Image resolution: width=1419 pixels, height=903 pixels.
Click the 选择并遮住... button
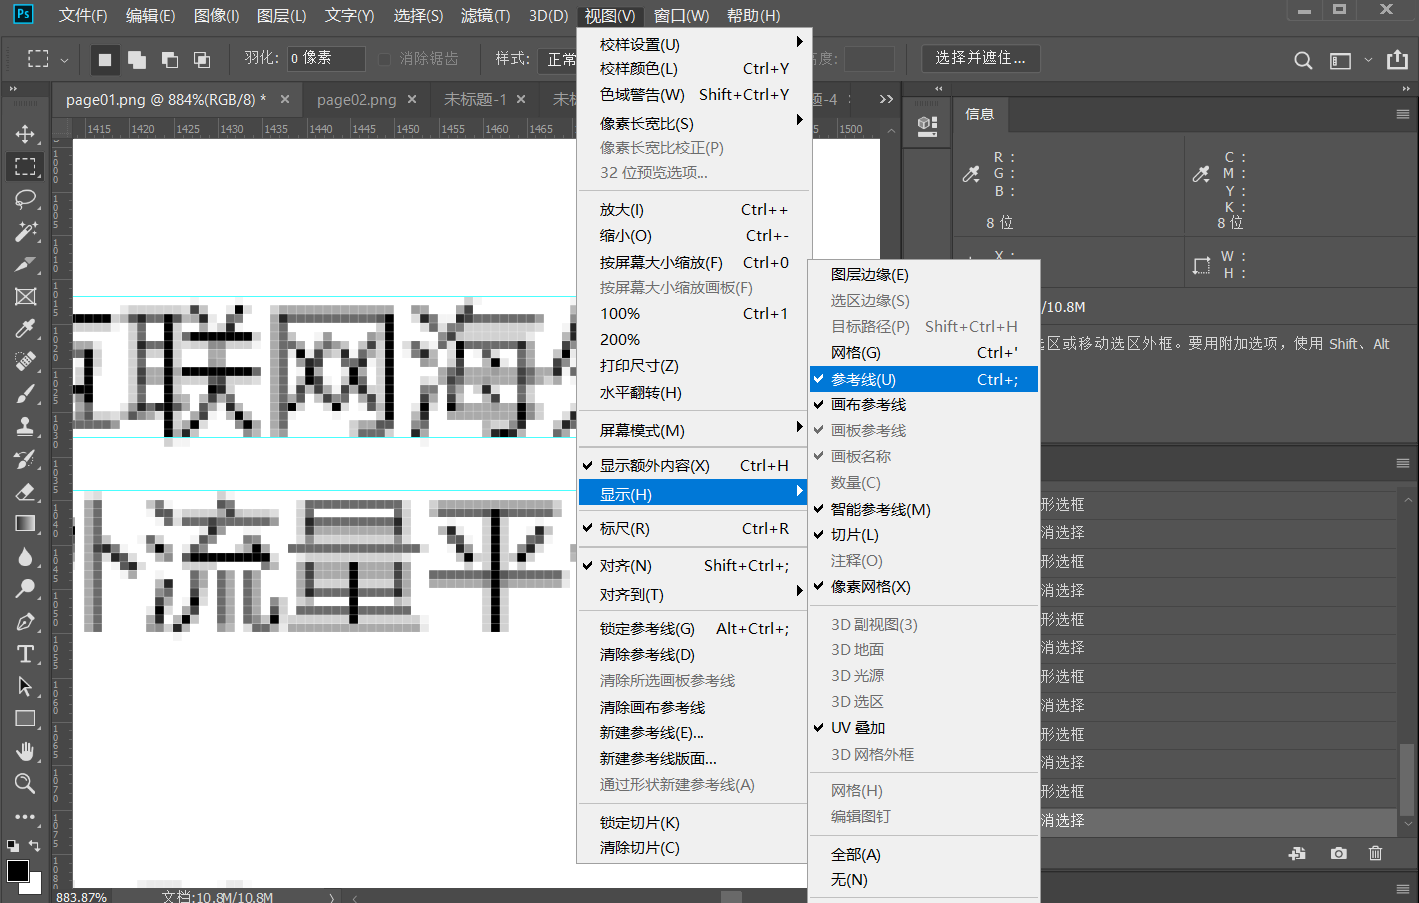click(980, 58)
